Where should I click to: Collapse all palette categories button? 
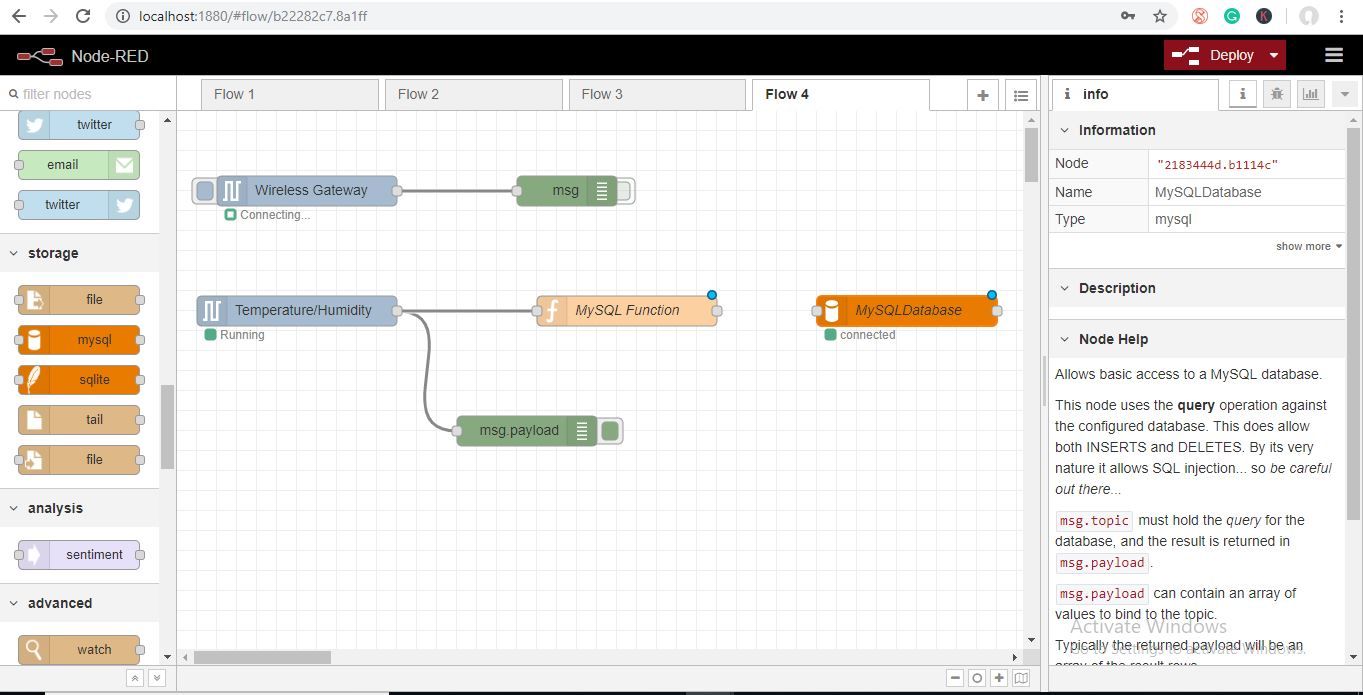135,678
